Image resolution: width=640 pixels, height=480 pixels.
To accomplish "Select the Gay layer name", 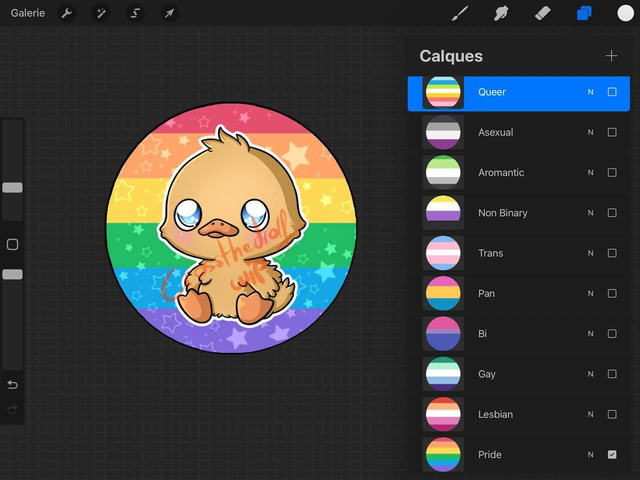I will coord(487,374).
